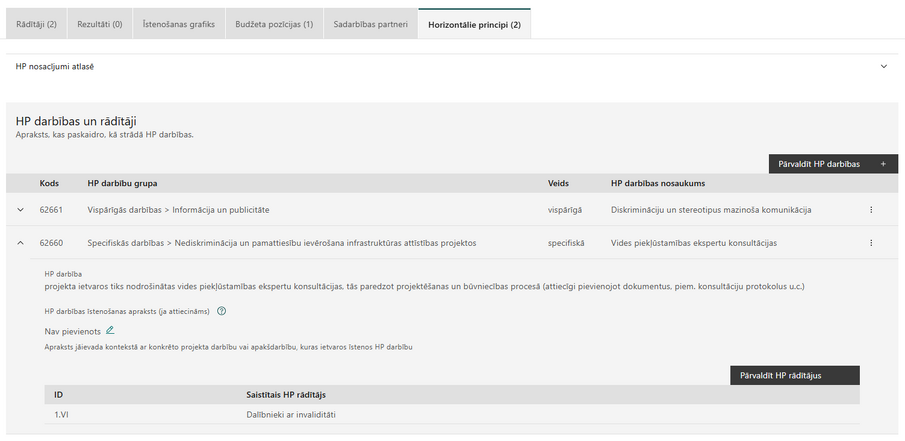Expand row 62661 details
The height and width of the screenshot is (441, 905).
(20, 210)
